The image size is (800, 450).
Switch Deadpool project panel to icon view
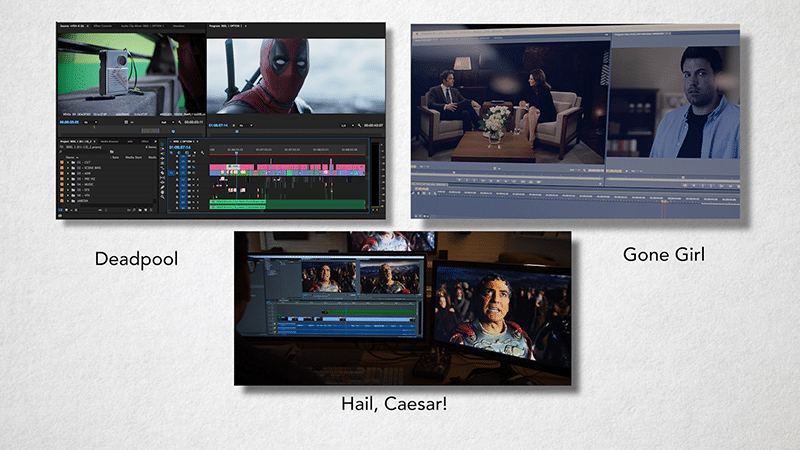[x=66, y=210]
